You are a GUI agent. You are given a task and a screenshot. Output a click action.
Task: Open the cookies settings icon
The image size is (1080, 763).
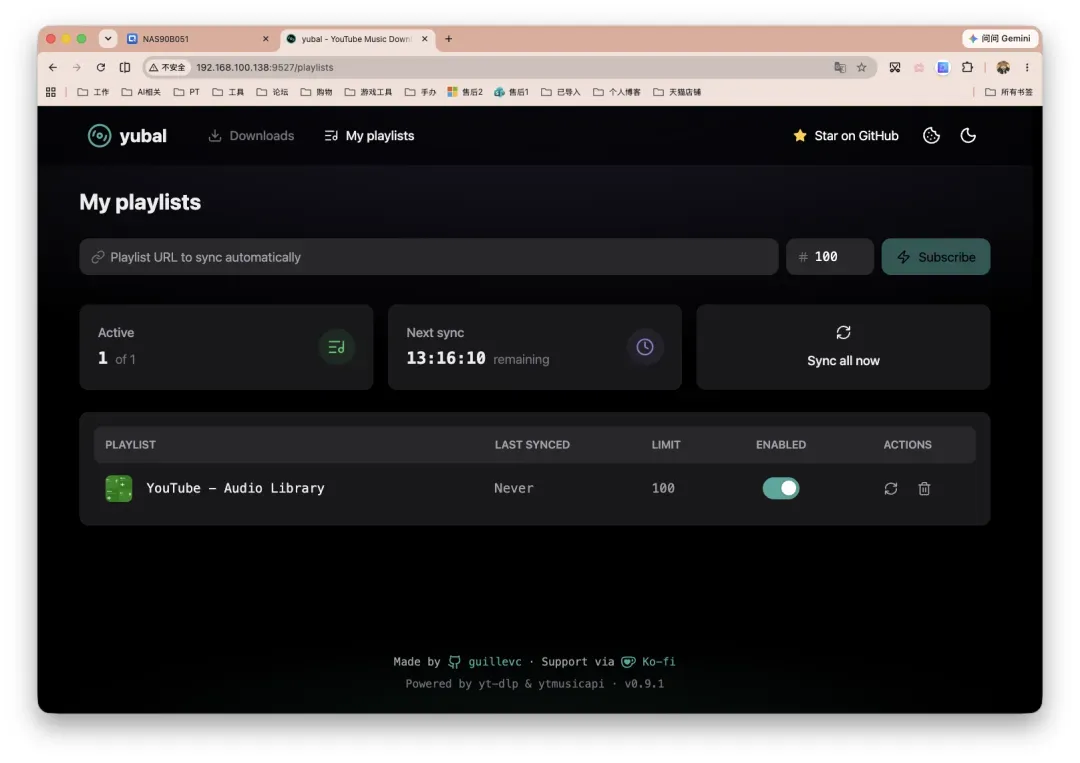(x=931, y=136)
